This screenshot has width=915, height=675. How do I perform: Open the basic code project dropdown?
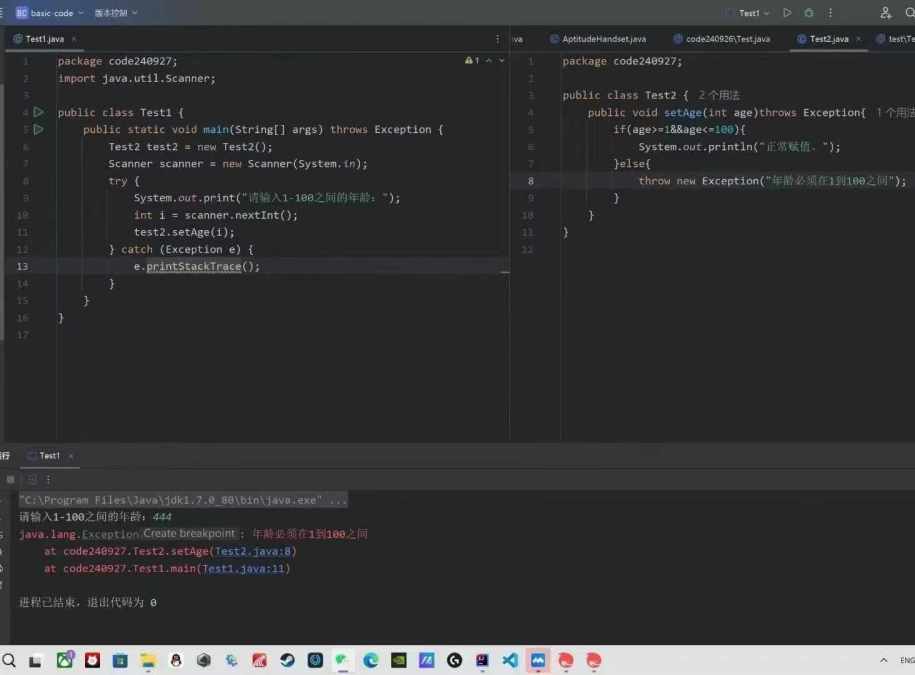tap(50, 12)
